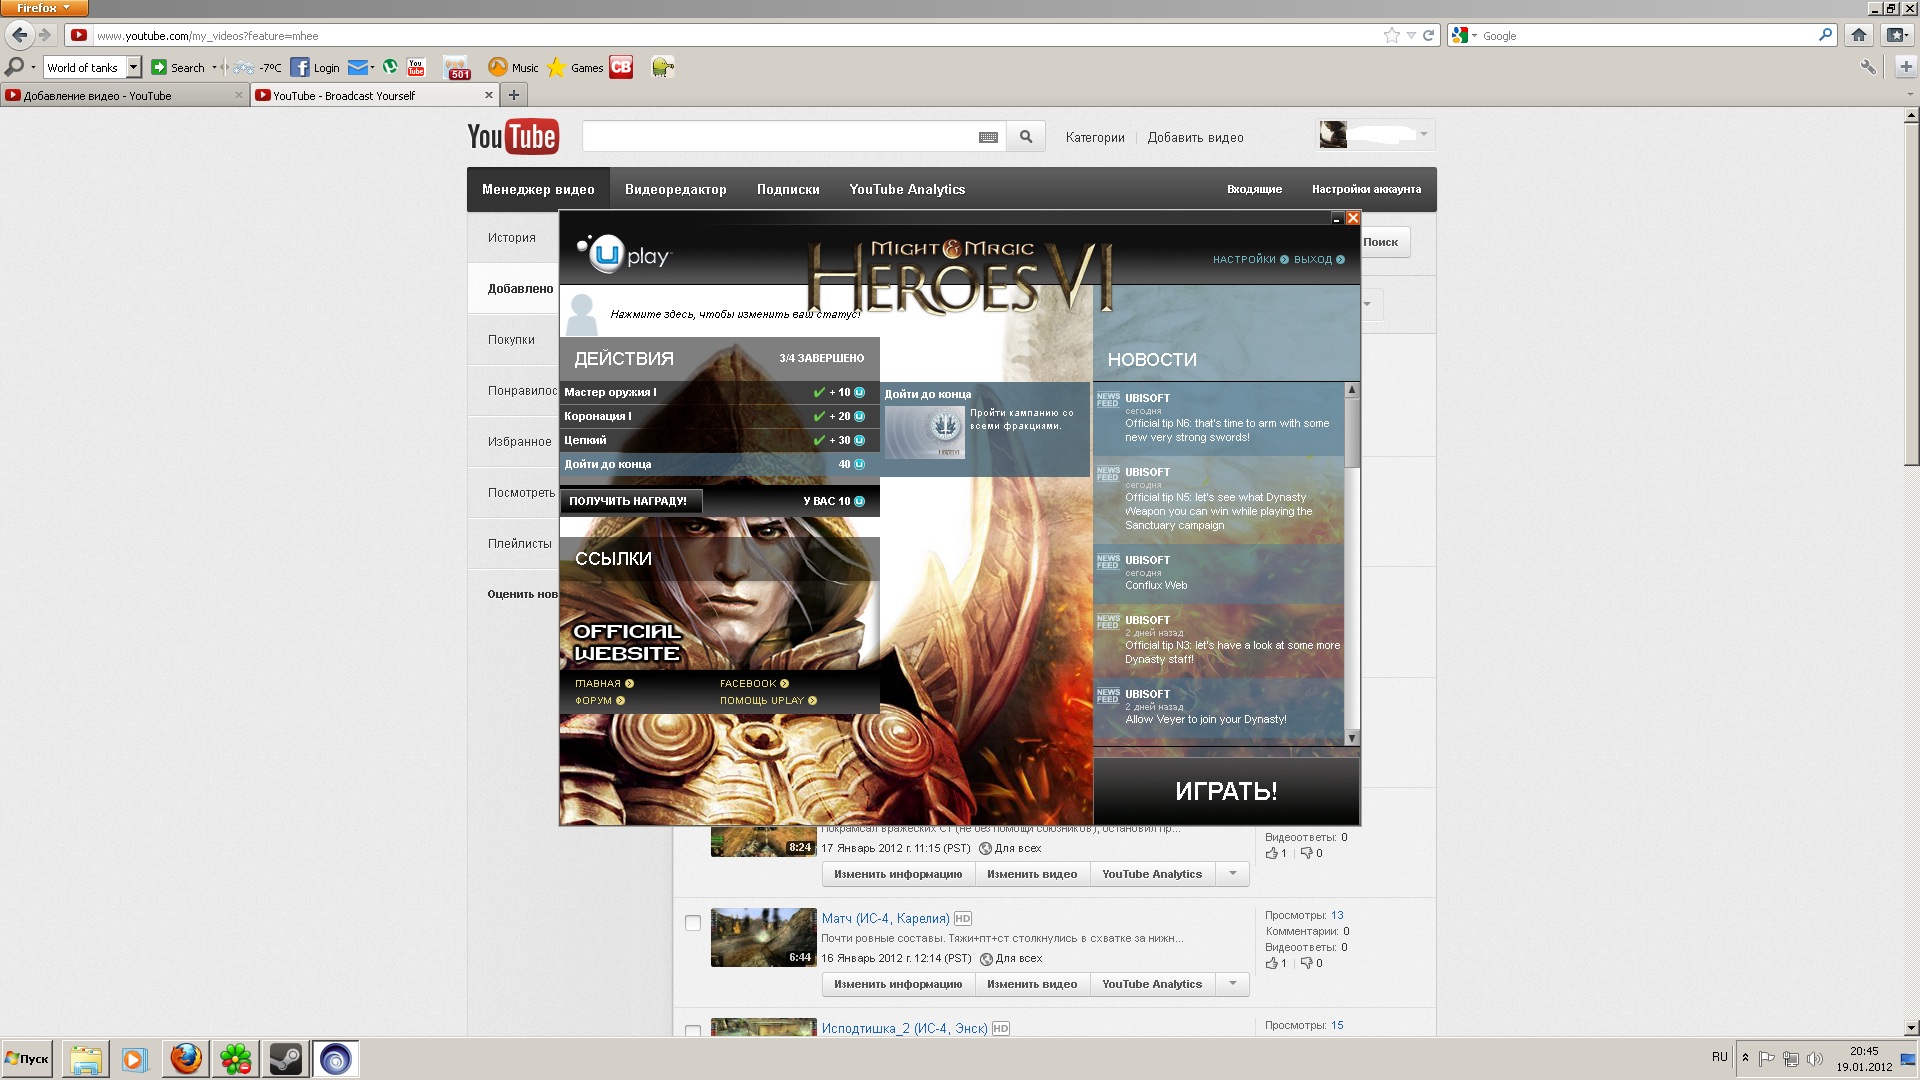The height and width of the screenshot is (1080, 1920).
Task: Expand the YouTube account name dropdown
Action: tap(1424, 133)
